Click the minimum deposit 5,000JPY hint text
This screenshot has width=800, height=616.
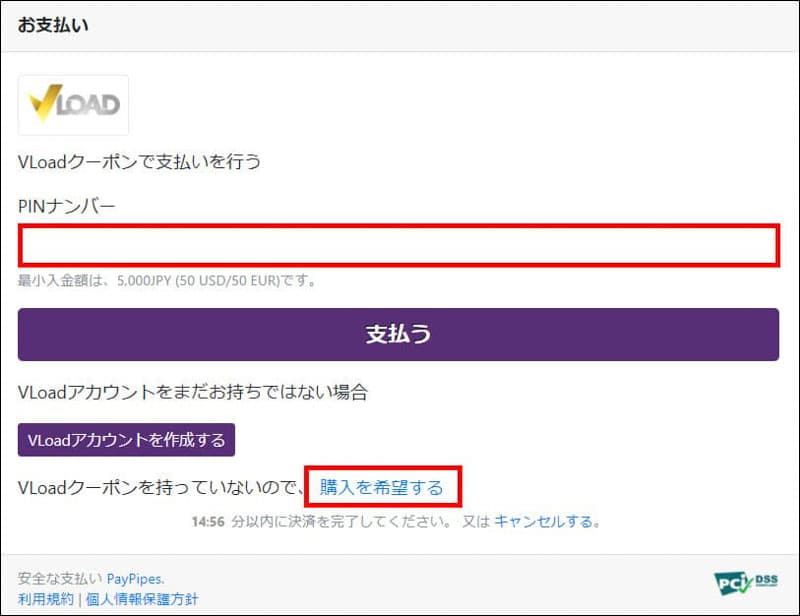pyautogui.click(x=167, y=281)
